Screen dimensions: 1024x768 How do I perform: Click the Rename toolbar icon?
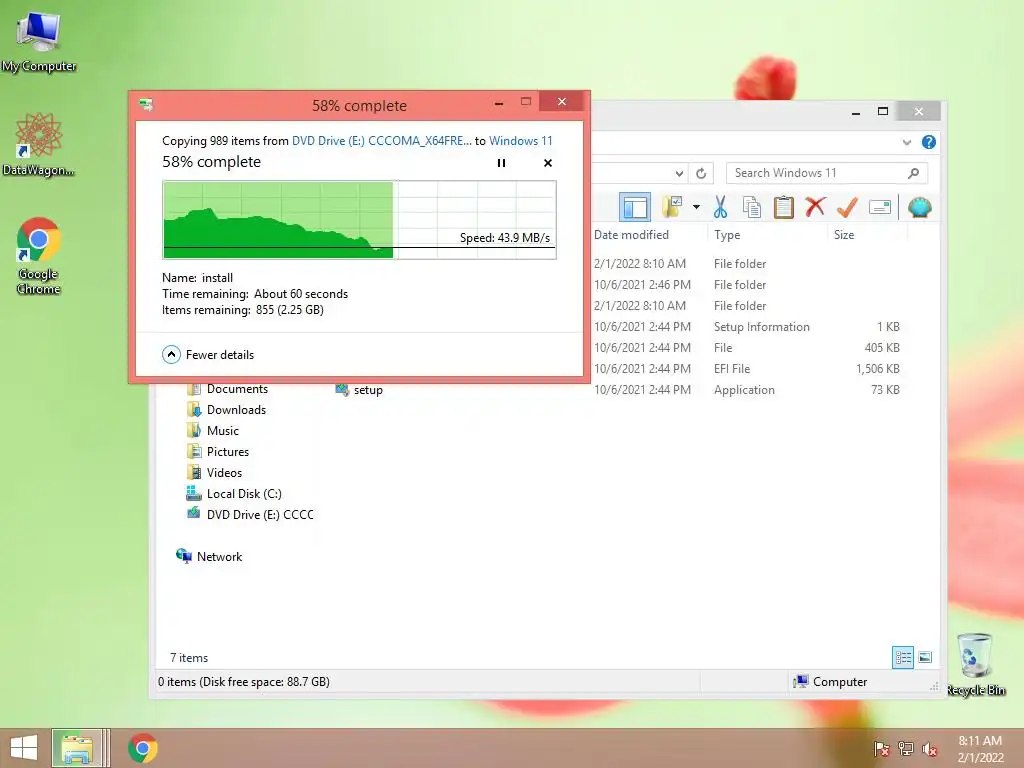click(x=880, y=207)
